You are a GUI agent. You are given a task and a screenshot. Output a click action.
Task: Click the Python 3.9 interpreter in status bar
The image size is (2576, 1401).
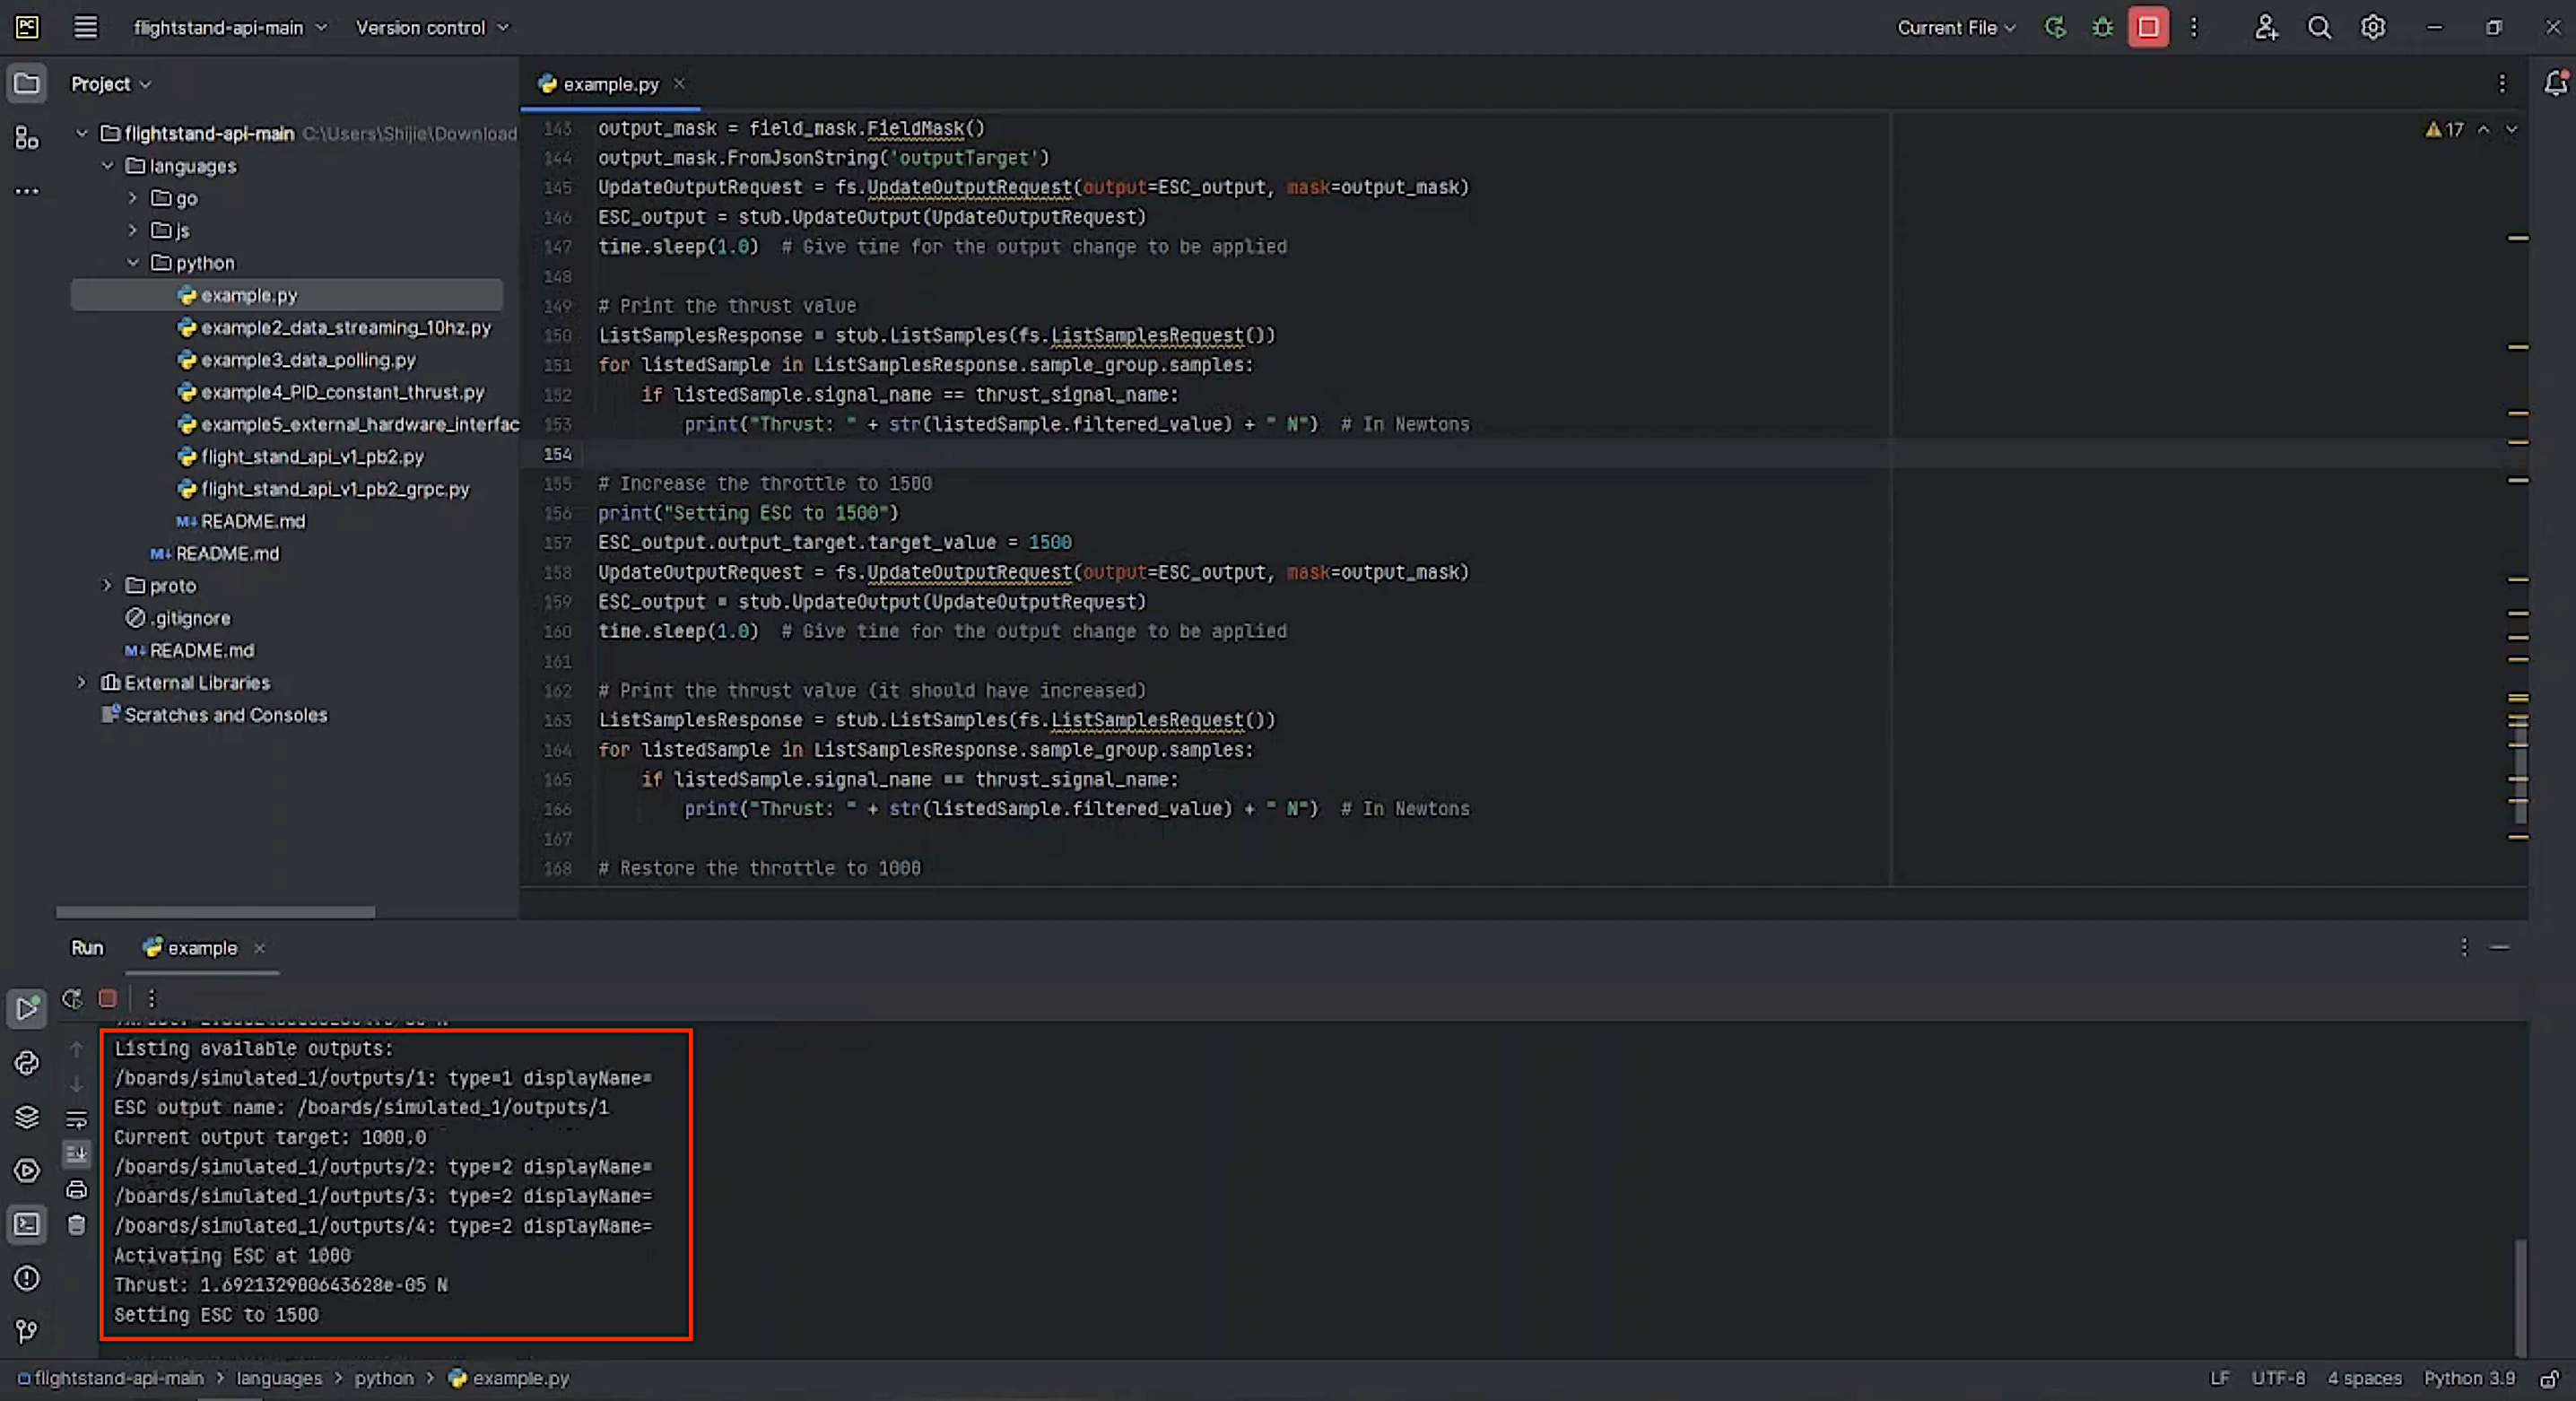coord(2470,1377)
